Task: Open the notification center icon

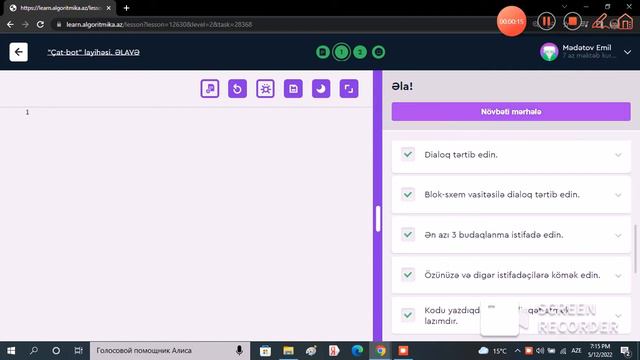Action: (x=625, y=351)
